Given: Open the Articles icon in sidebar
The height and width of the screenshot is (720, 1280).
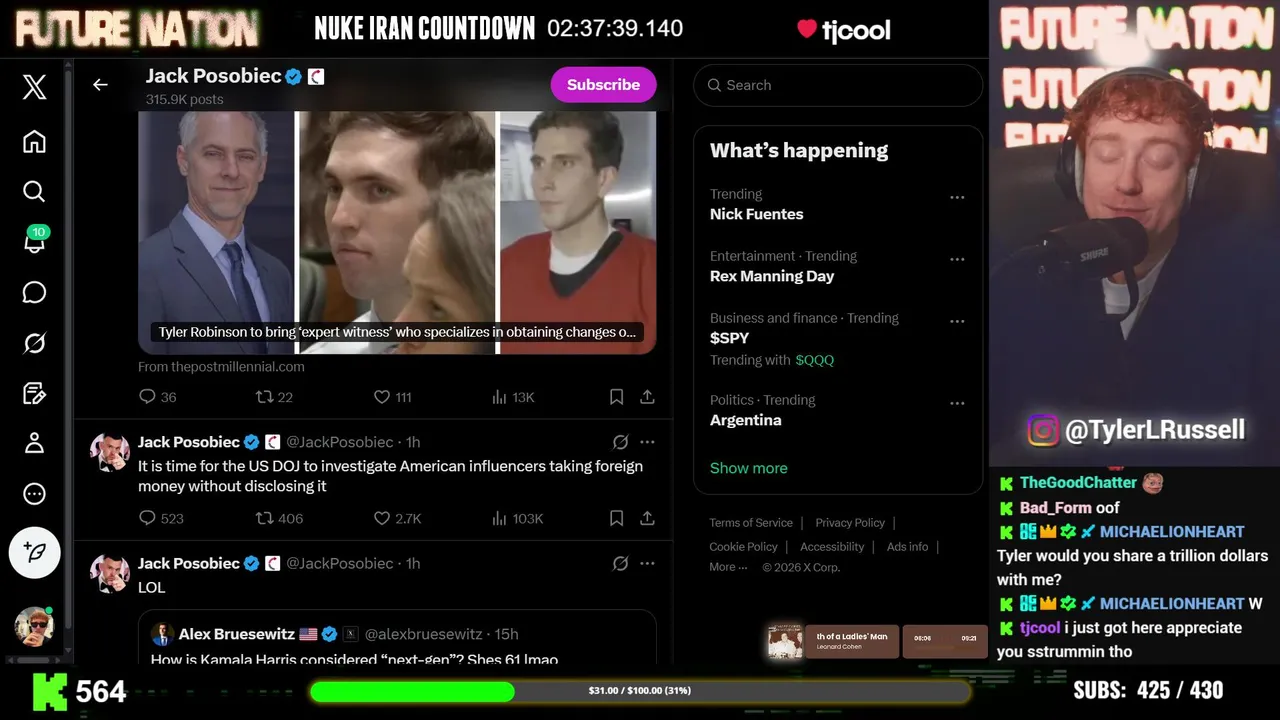Looking at the screenshot, I should point(34,393).
